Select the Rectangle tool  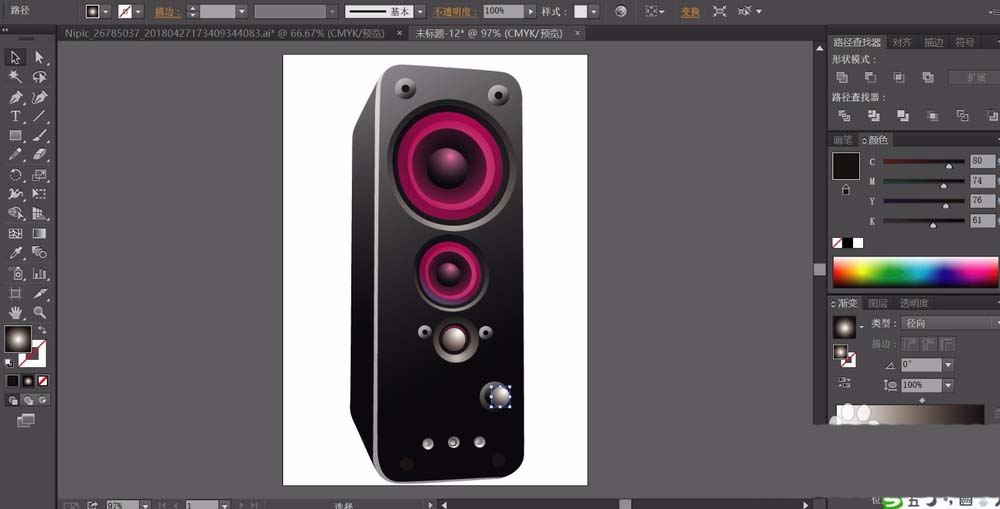point(15,135)
